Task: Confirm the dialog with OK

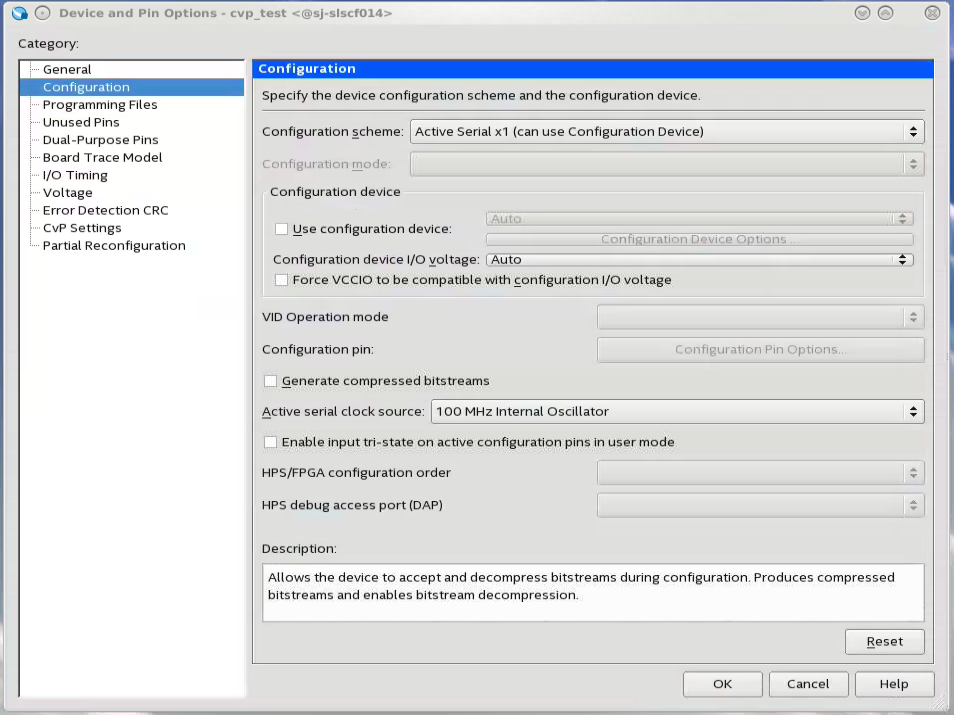Action: [722, 684]
